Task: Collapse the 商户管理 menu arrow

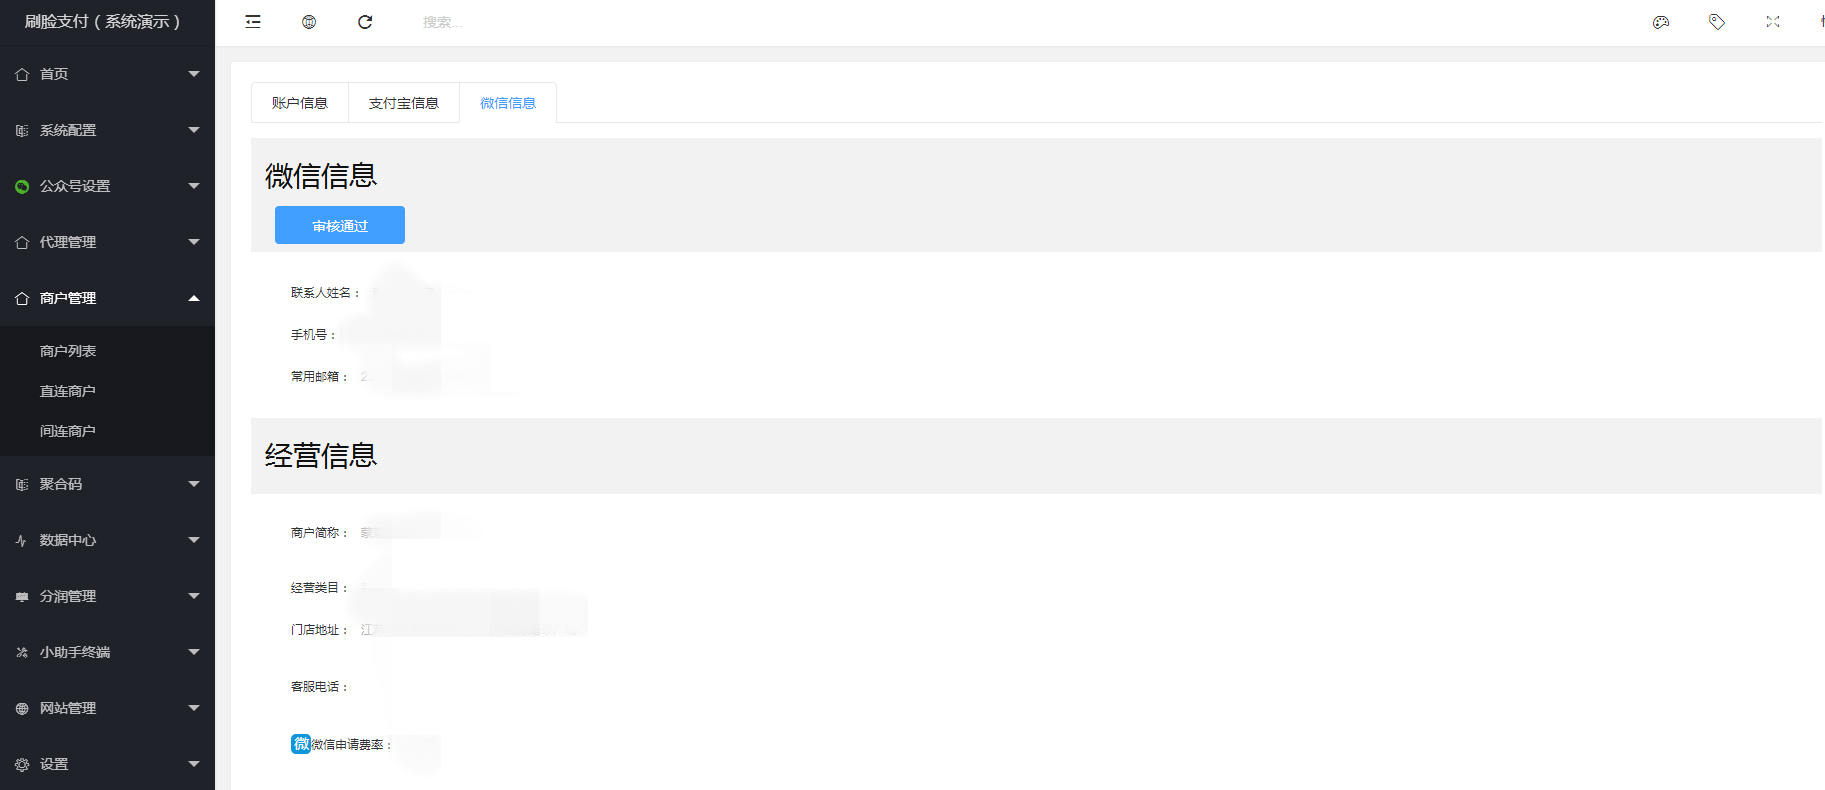Action: tap(194, 298)
